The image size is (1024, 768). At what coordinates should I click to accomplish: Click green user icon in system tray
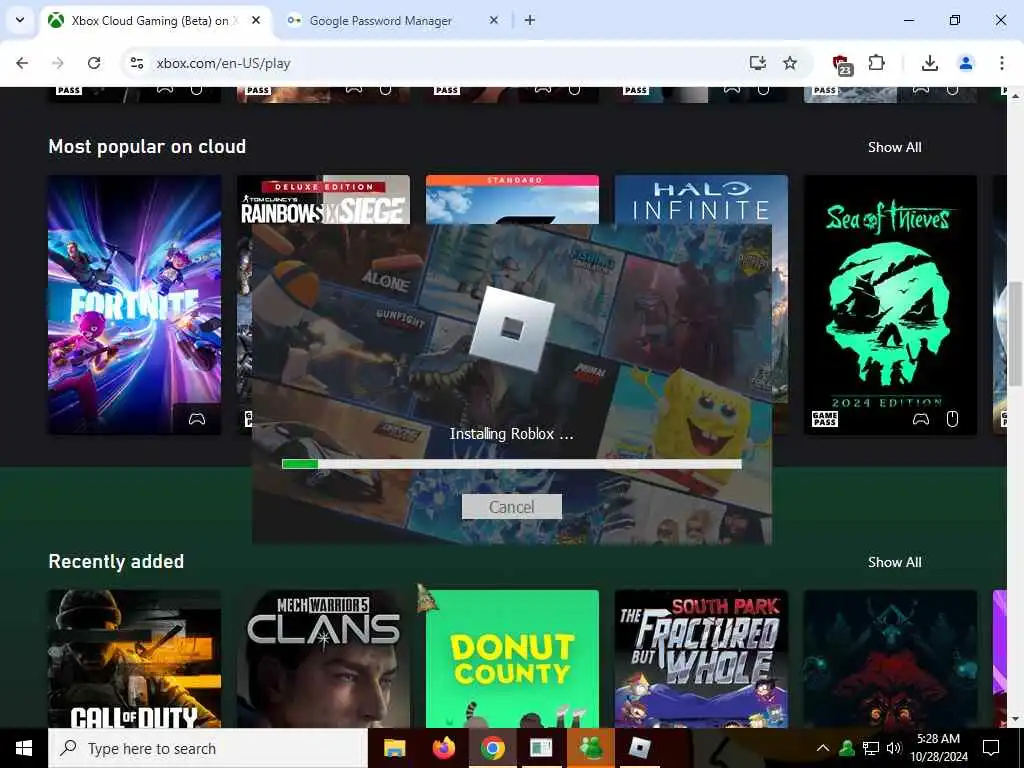click(x=847, y=748)
